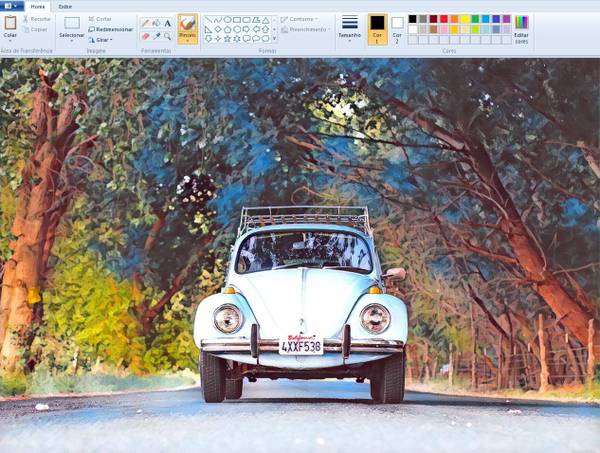
Task: Pick the five-point star shape
Action: (x=227, y=39)
